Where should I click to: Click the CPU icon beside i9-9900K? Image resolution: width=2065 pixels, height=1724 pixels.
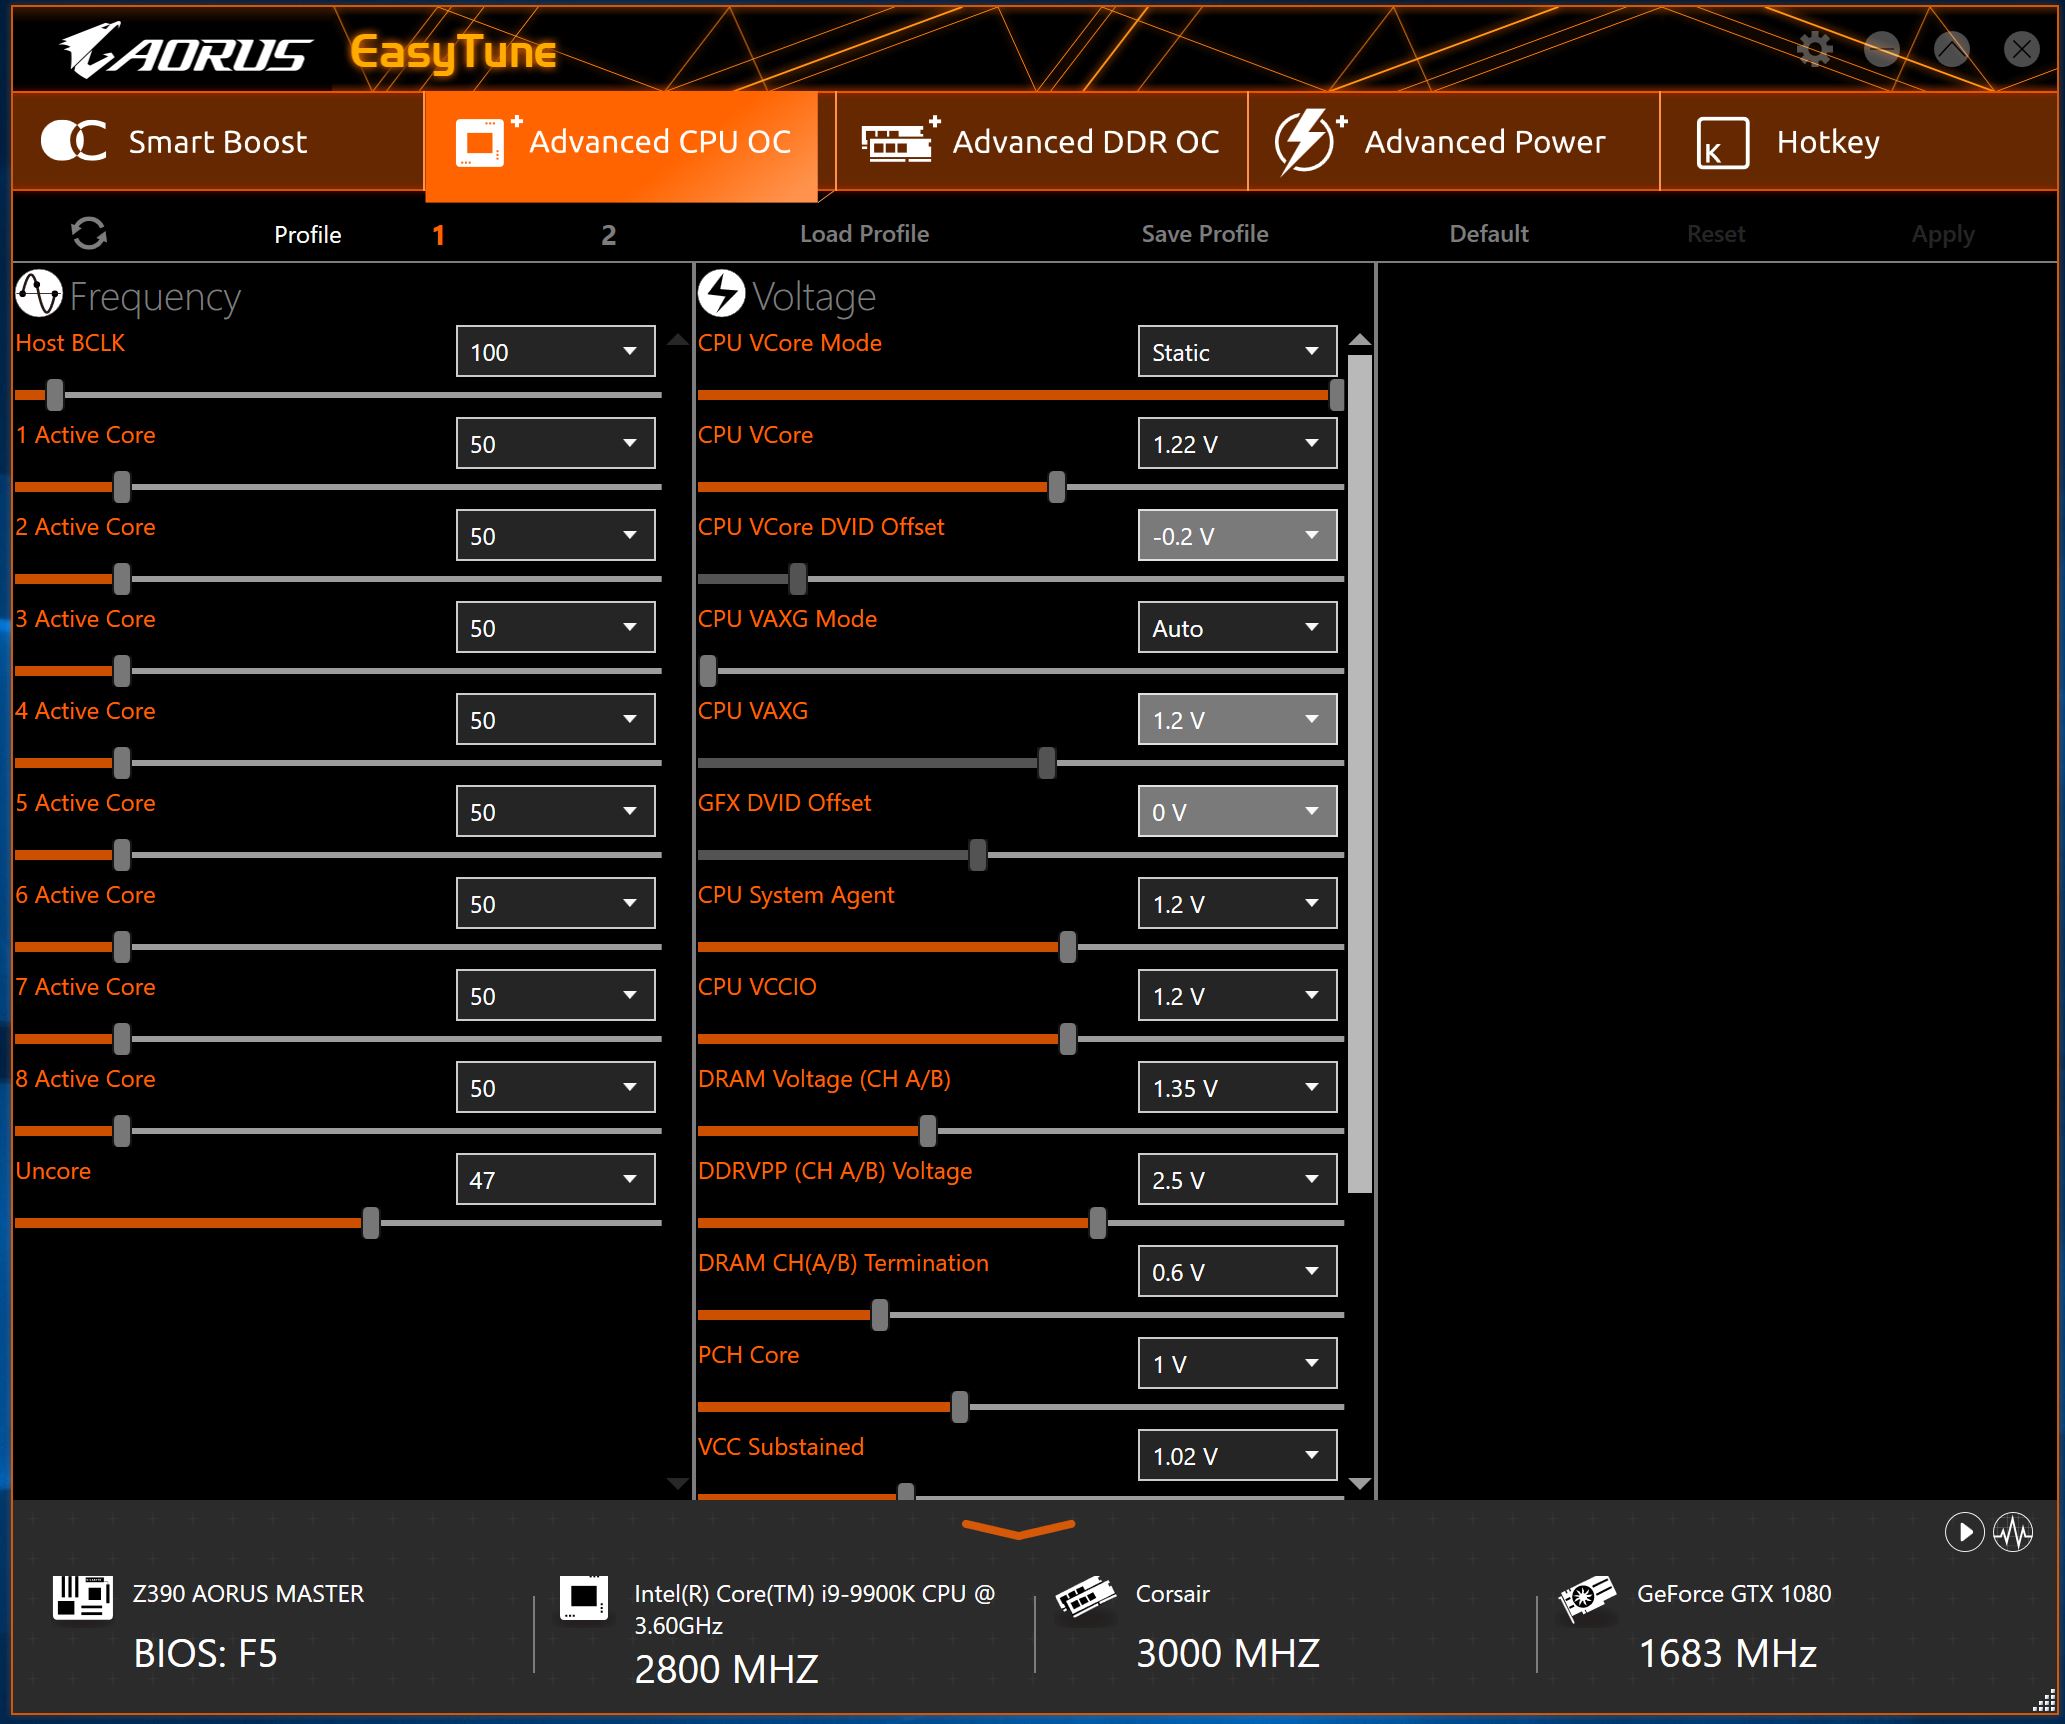(x=583, y=1597)
